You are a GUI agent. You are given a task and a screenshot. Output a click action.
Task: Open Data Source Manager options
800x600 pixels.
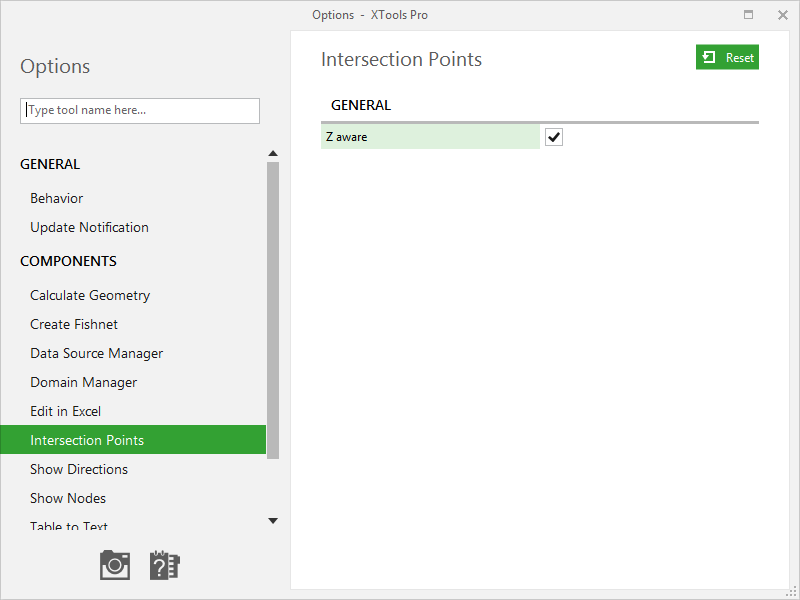coord(96,353)
